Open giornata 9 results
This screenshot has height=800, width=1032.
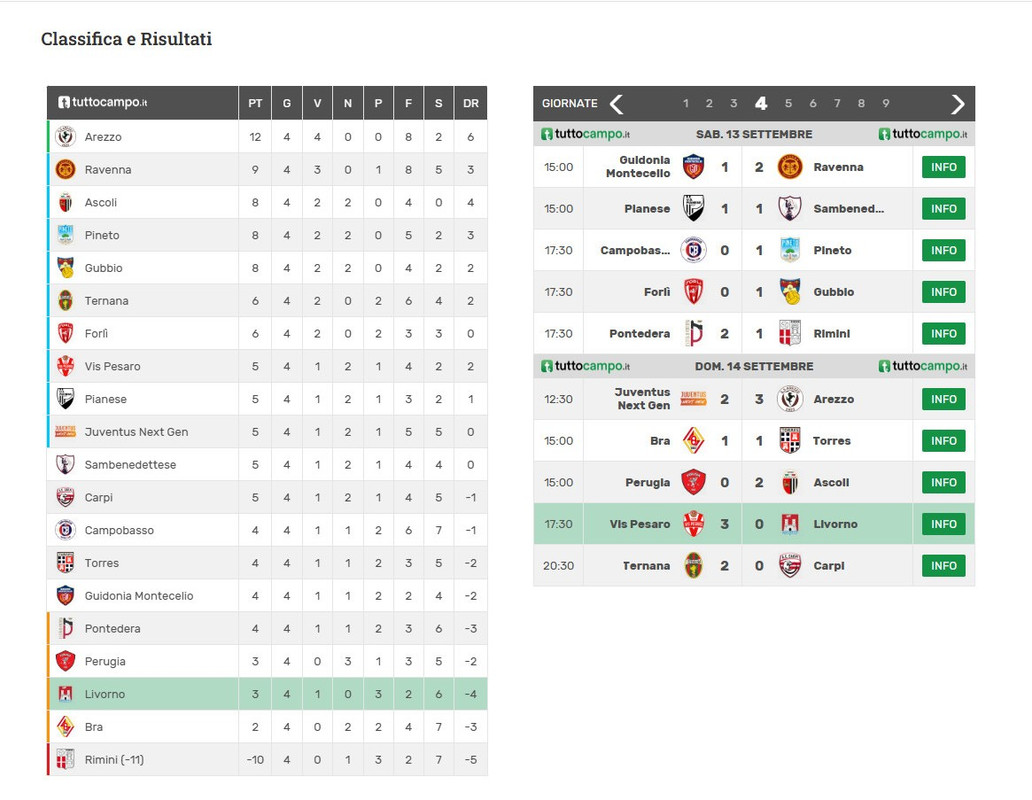tap(886, 103)
